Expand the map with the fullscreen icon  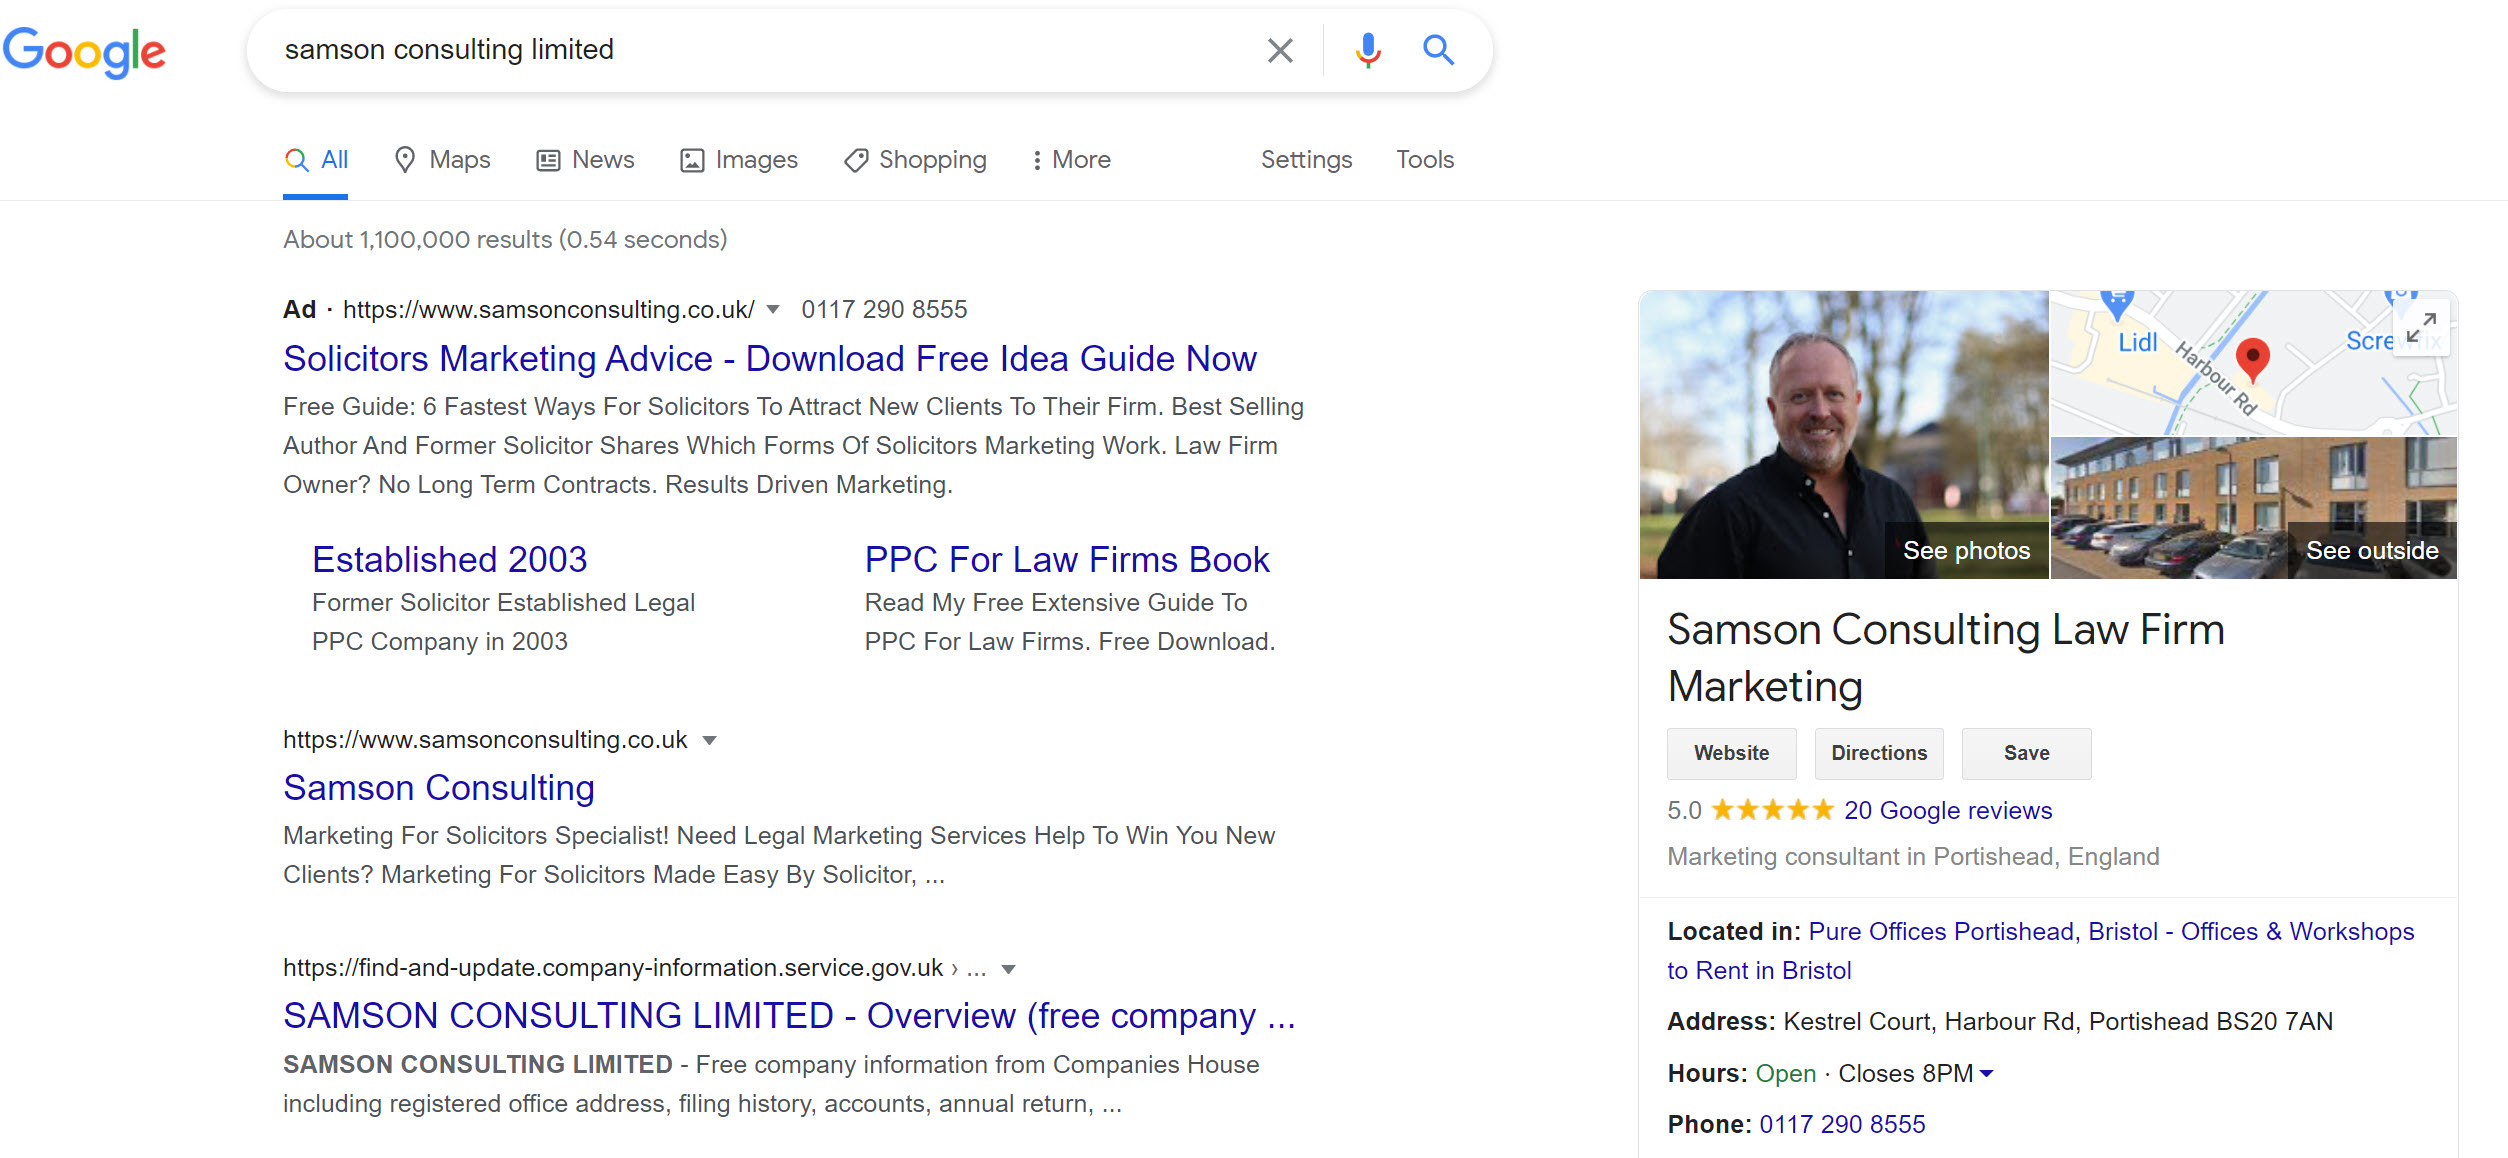coord(2421,328)
